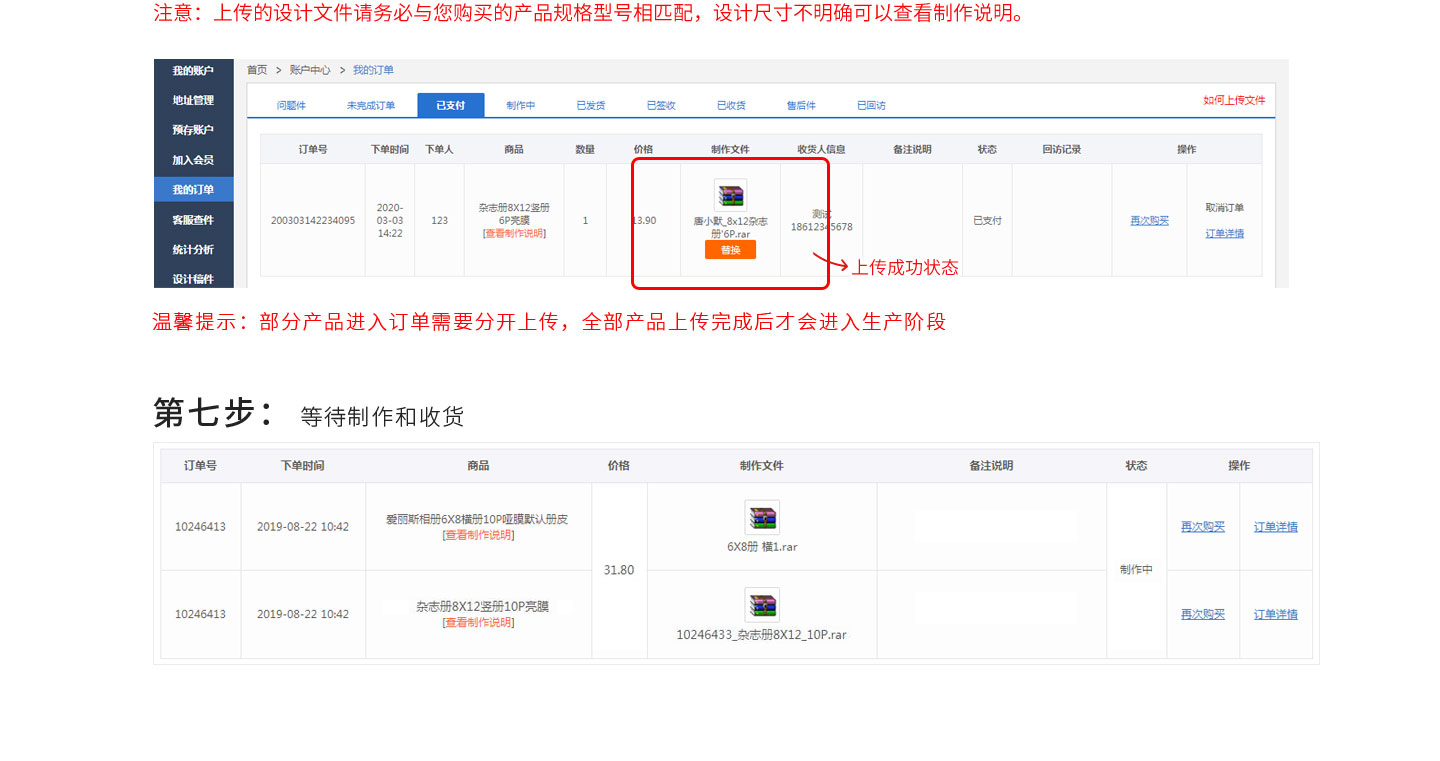Switch to the 已发货 tab
The image size is (1440, 761).
tap(591, 105)
